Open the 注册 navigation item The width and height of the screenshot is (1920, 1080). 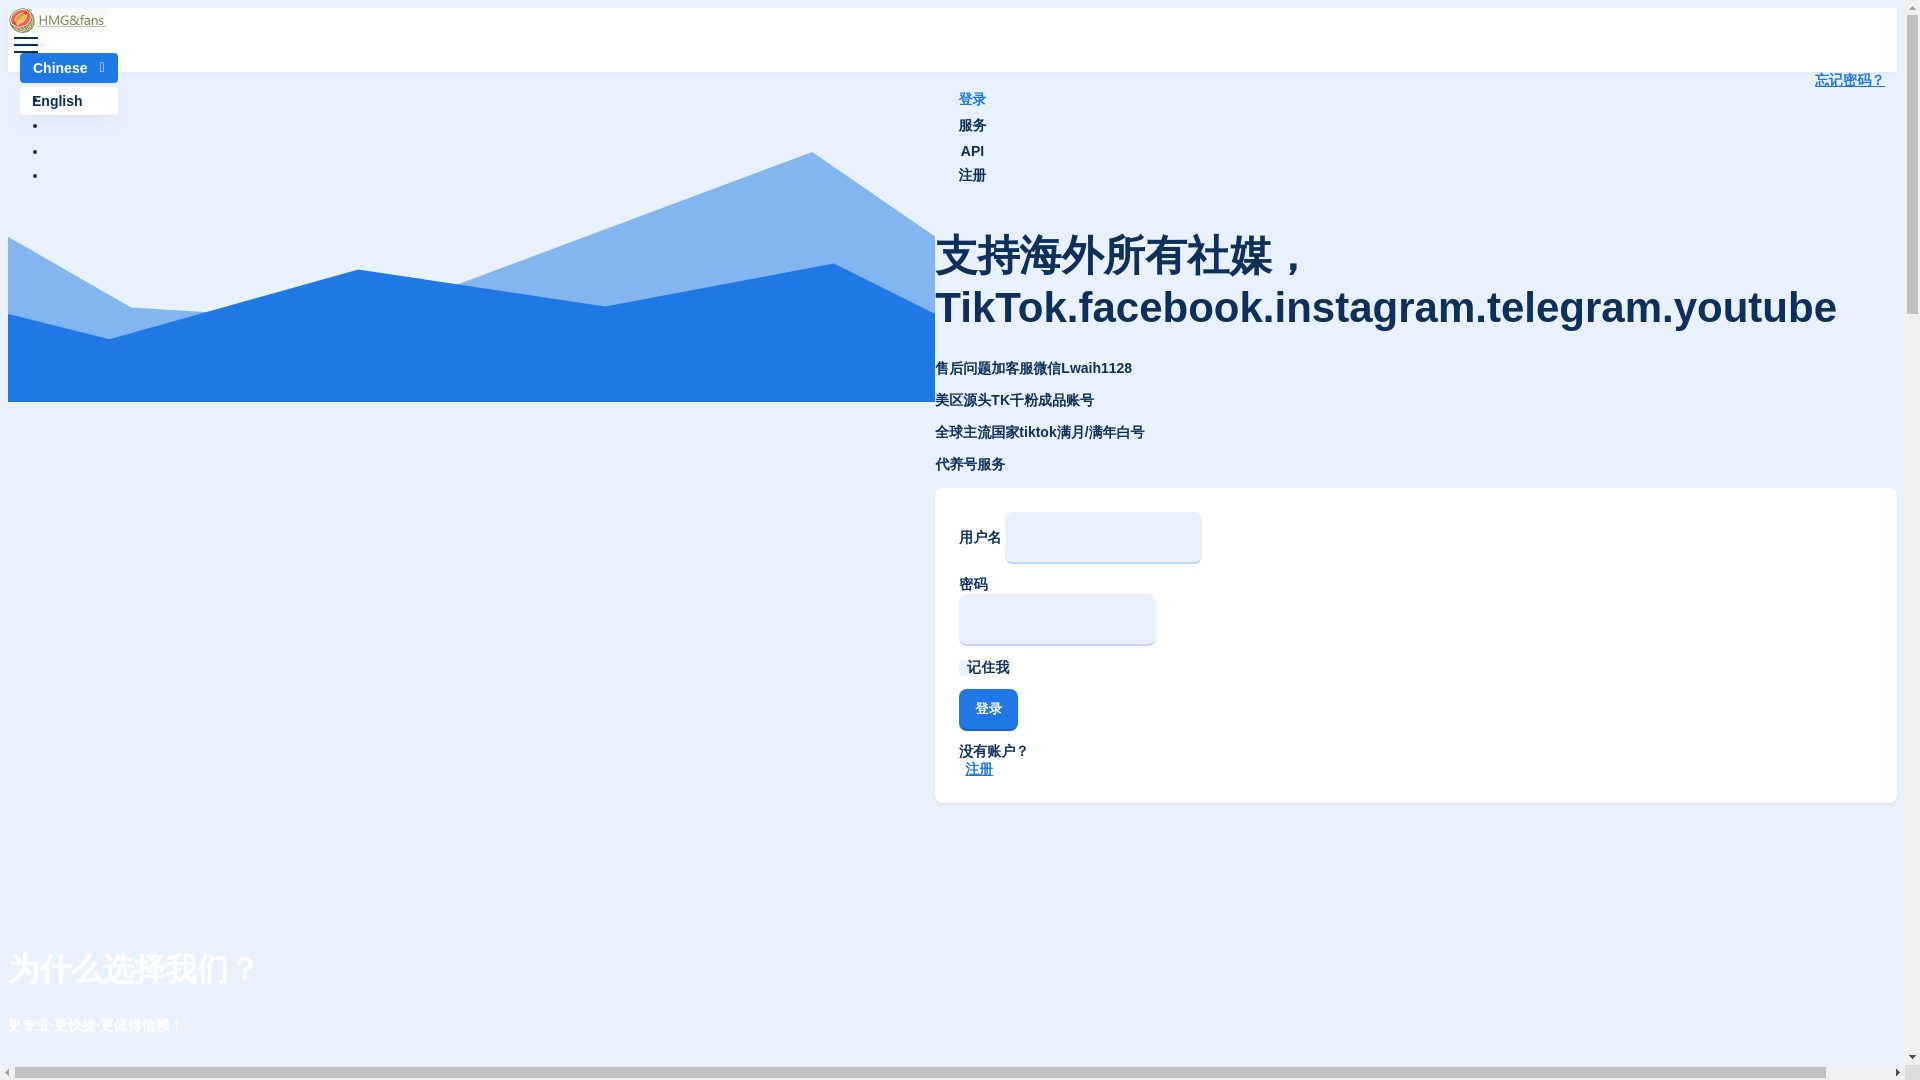972,175
